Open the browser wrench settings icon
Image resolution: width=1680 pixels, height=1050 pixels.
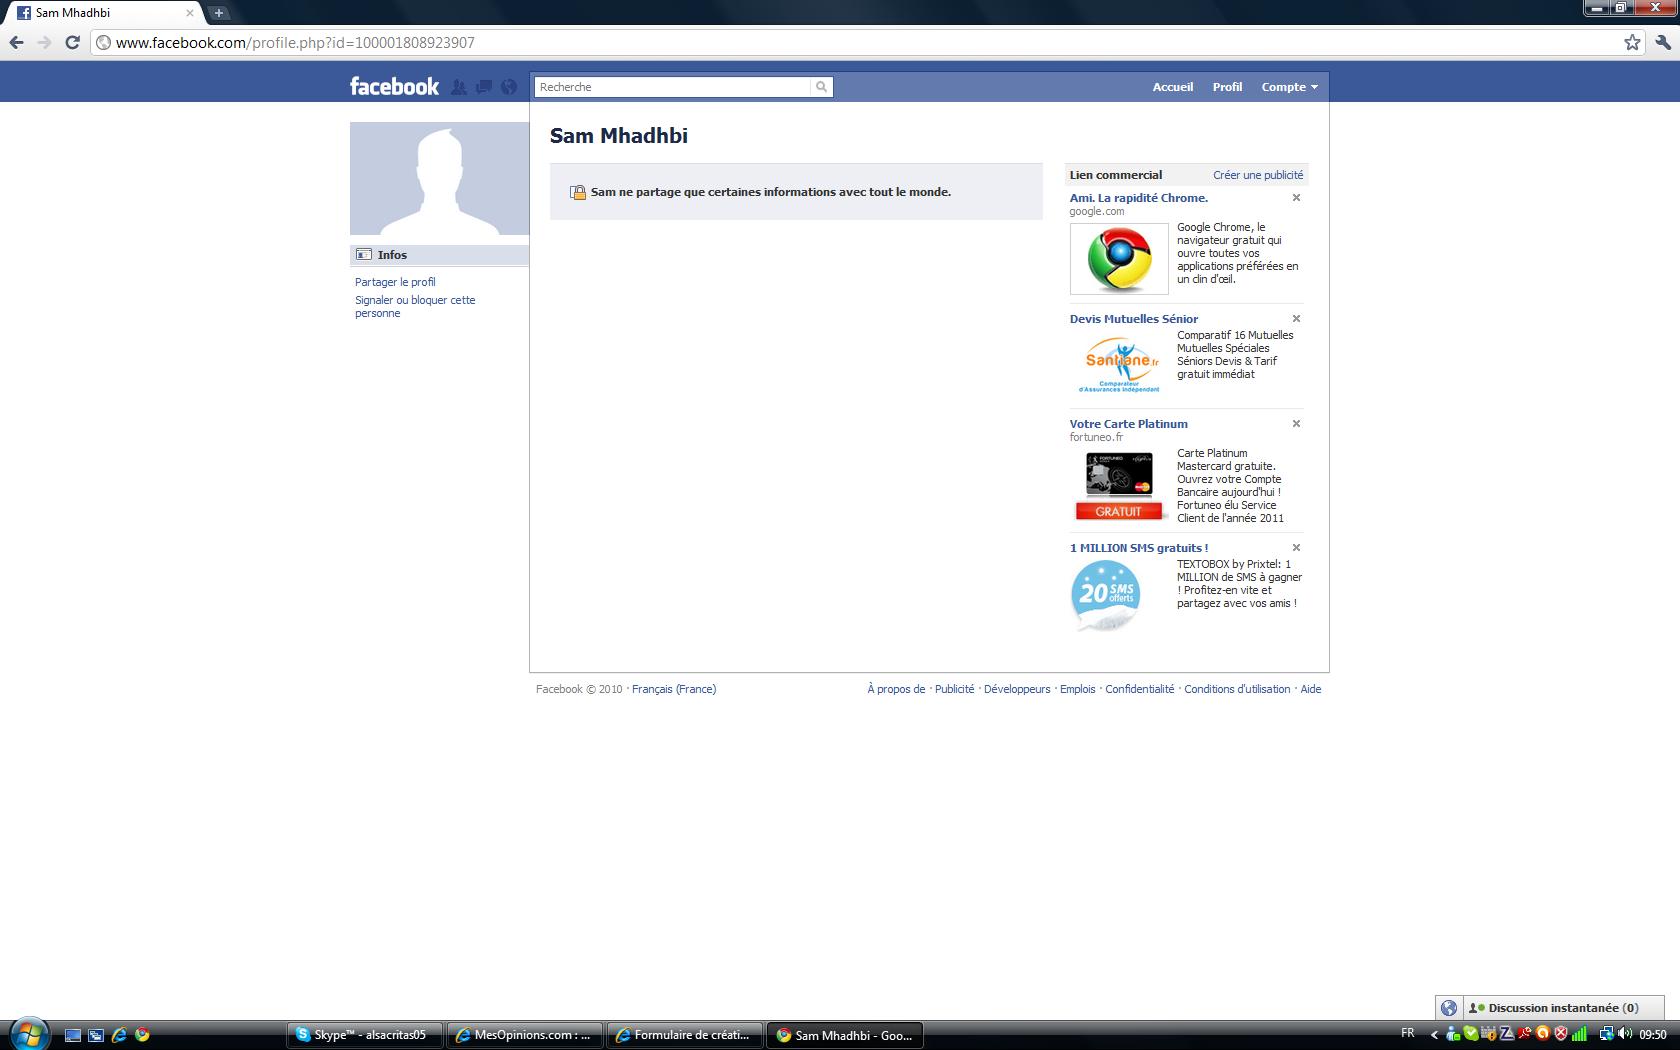(x=1661, y=42)
